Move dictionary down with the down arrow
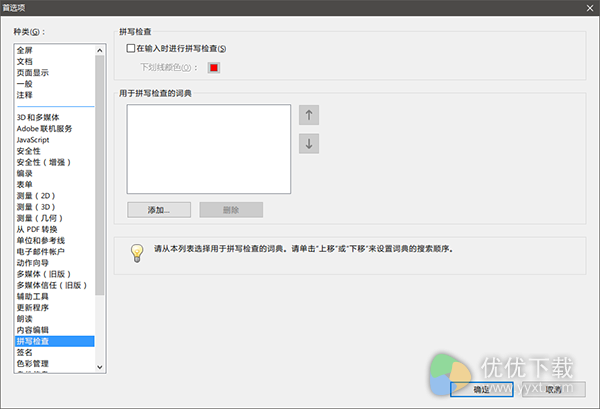The height and width of the screenshot is (409, 600). click(309, 143)
